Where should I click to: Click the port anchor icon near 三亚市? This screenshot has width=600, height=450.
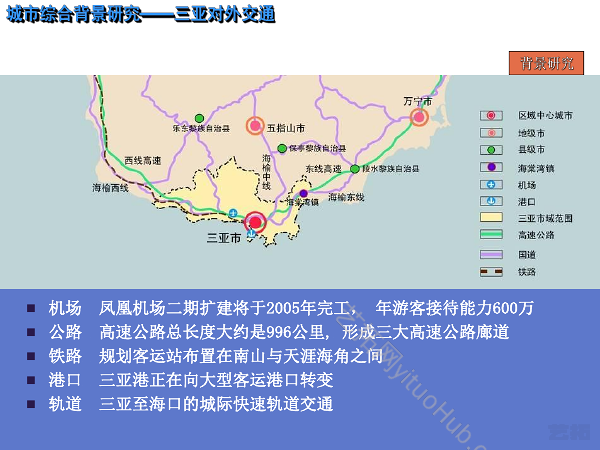pyautogui.click(x=251, y=234)
